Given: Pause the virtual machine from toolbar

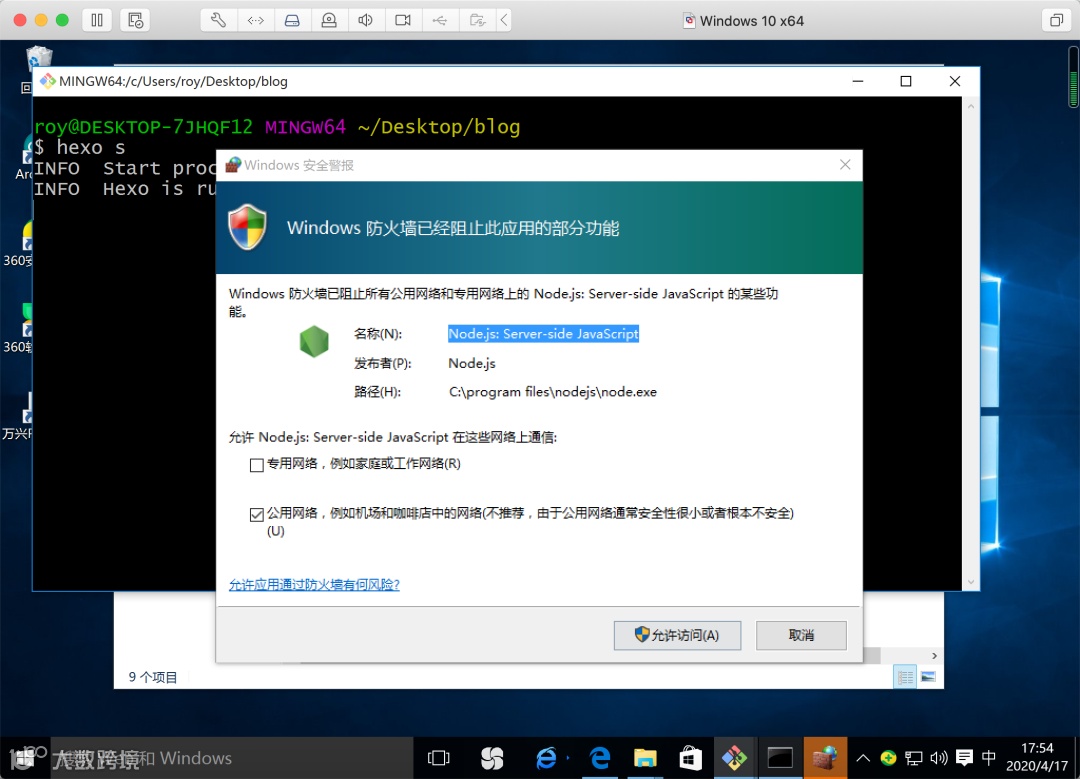Looking at the screenshot, I should pos(97,20).
